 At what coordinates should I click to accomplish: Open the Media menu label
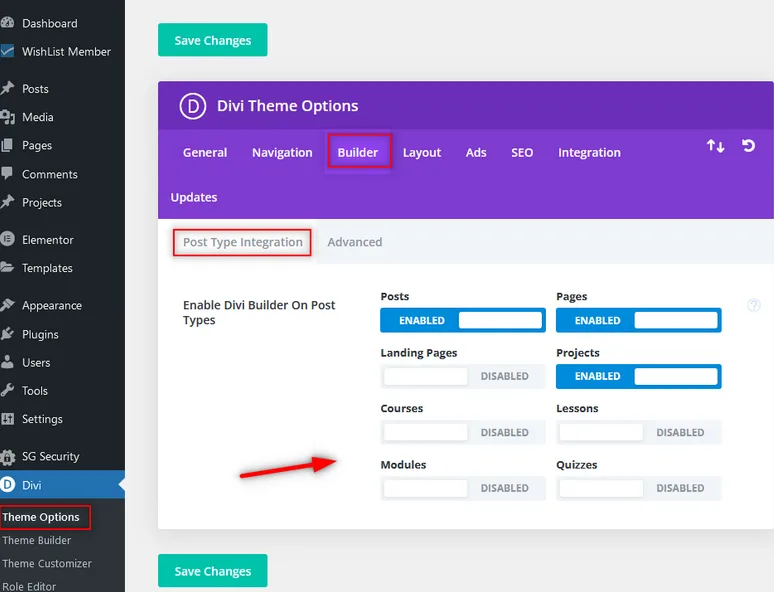[38, 117]
